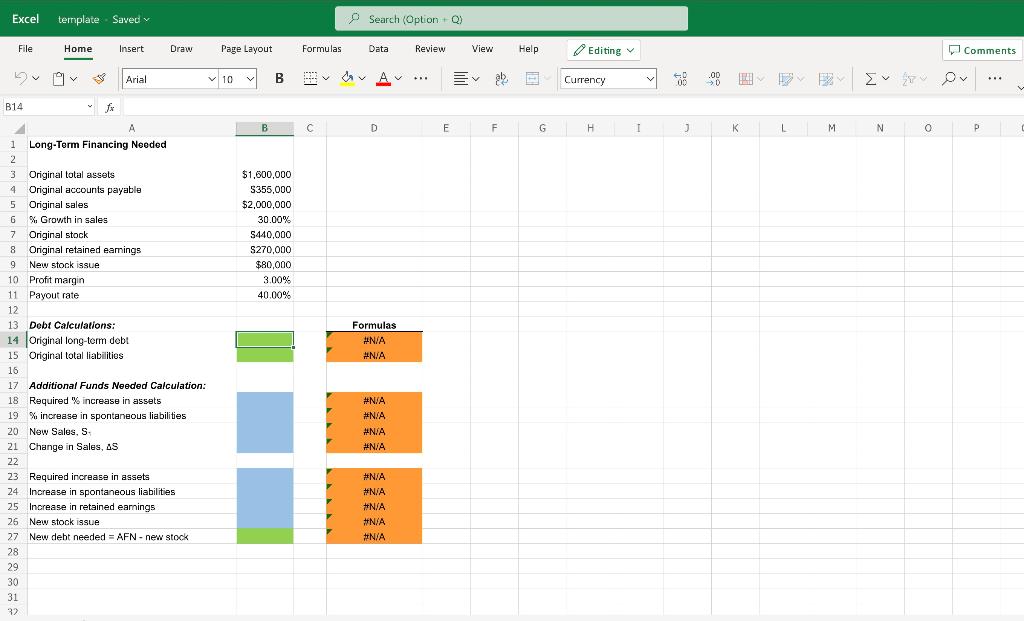
Task: Expand the Borders dropdown arrow
Action: [x=326, y=78]
